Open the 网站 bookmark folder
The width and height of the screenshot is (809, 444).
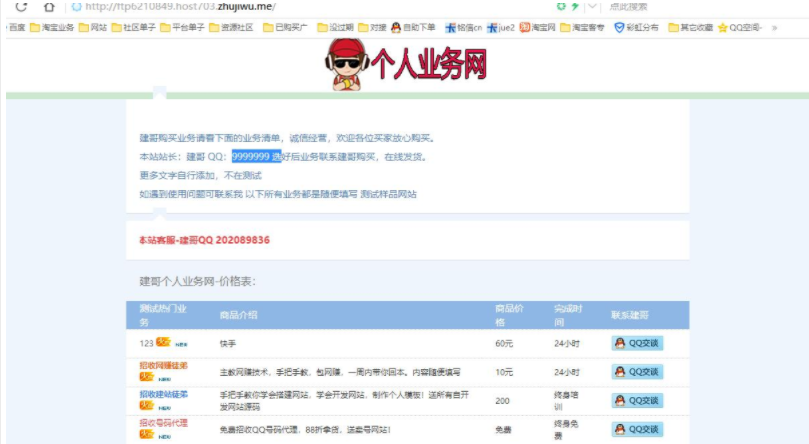coord(93,27)
